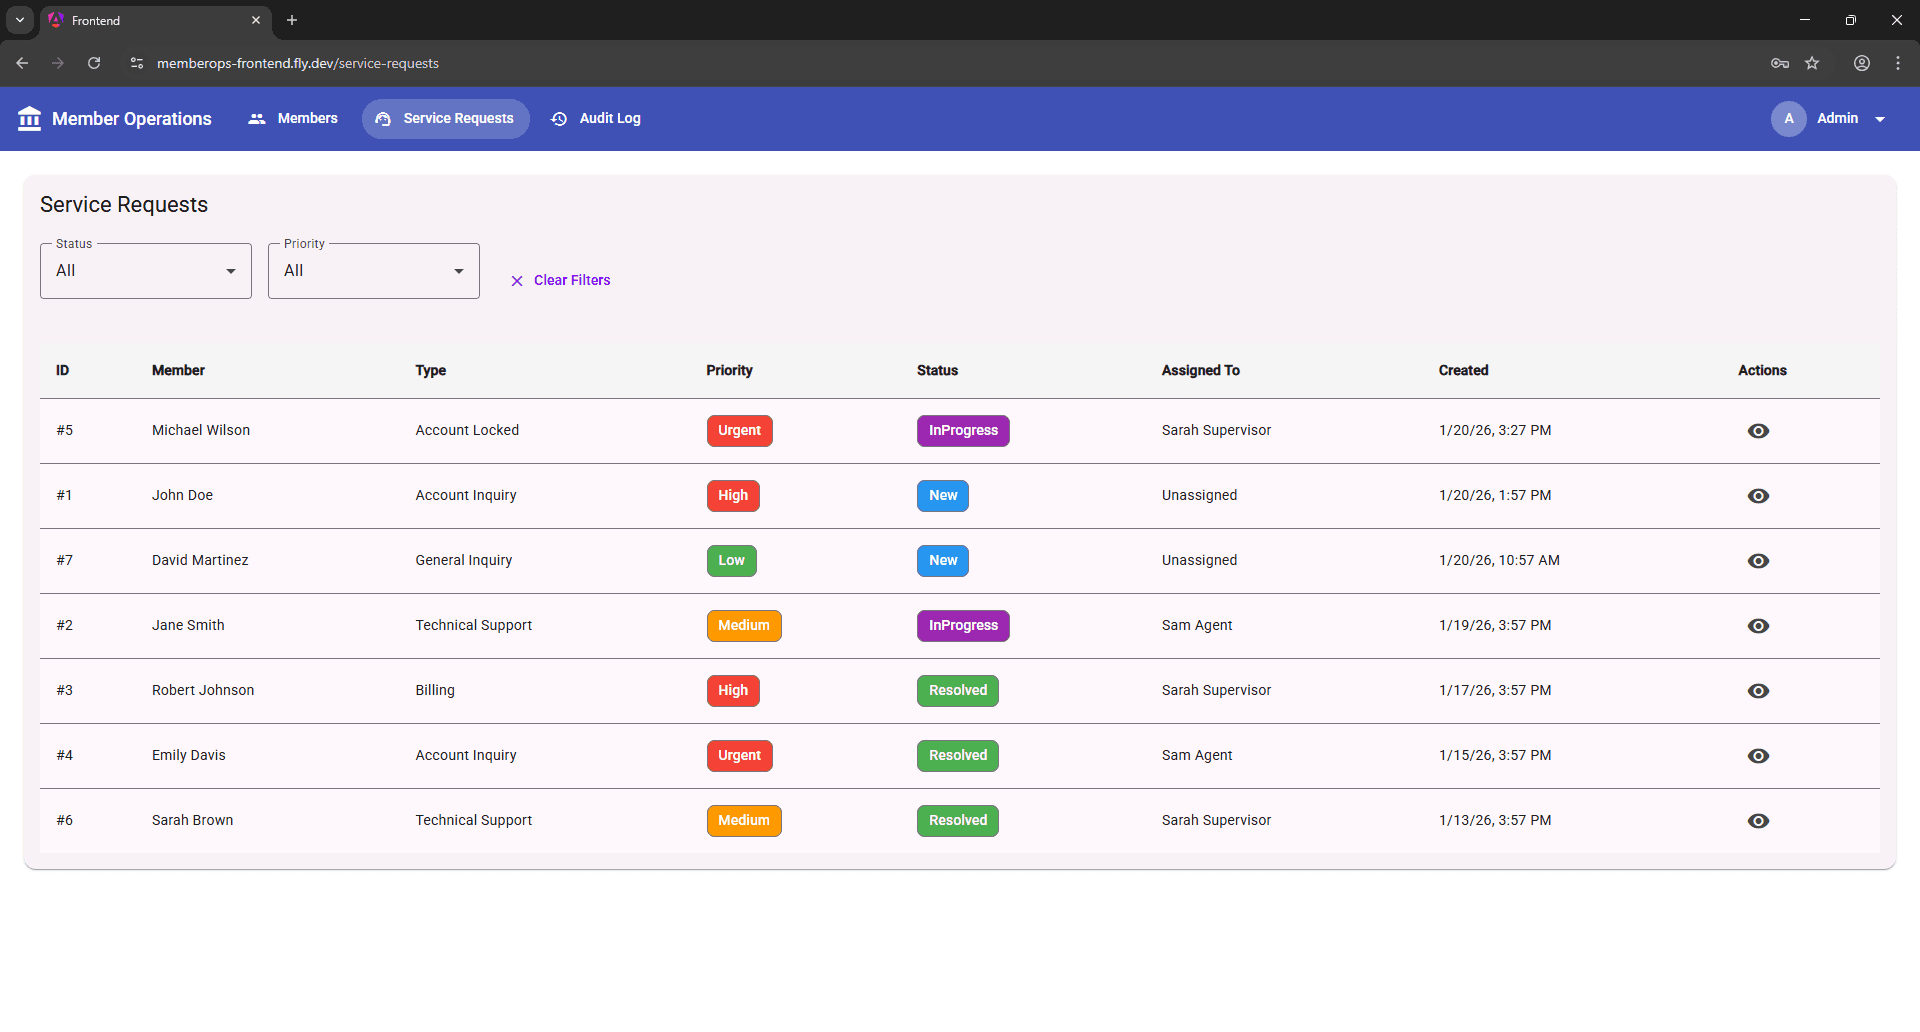Viewport: 1920px width, 1032px height.
Task: Open the Priority filter dropdown
Action: click(373, 270)
